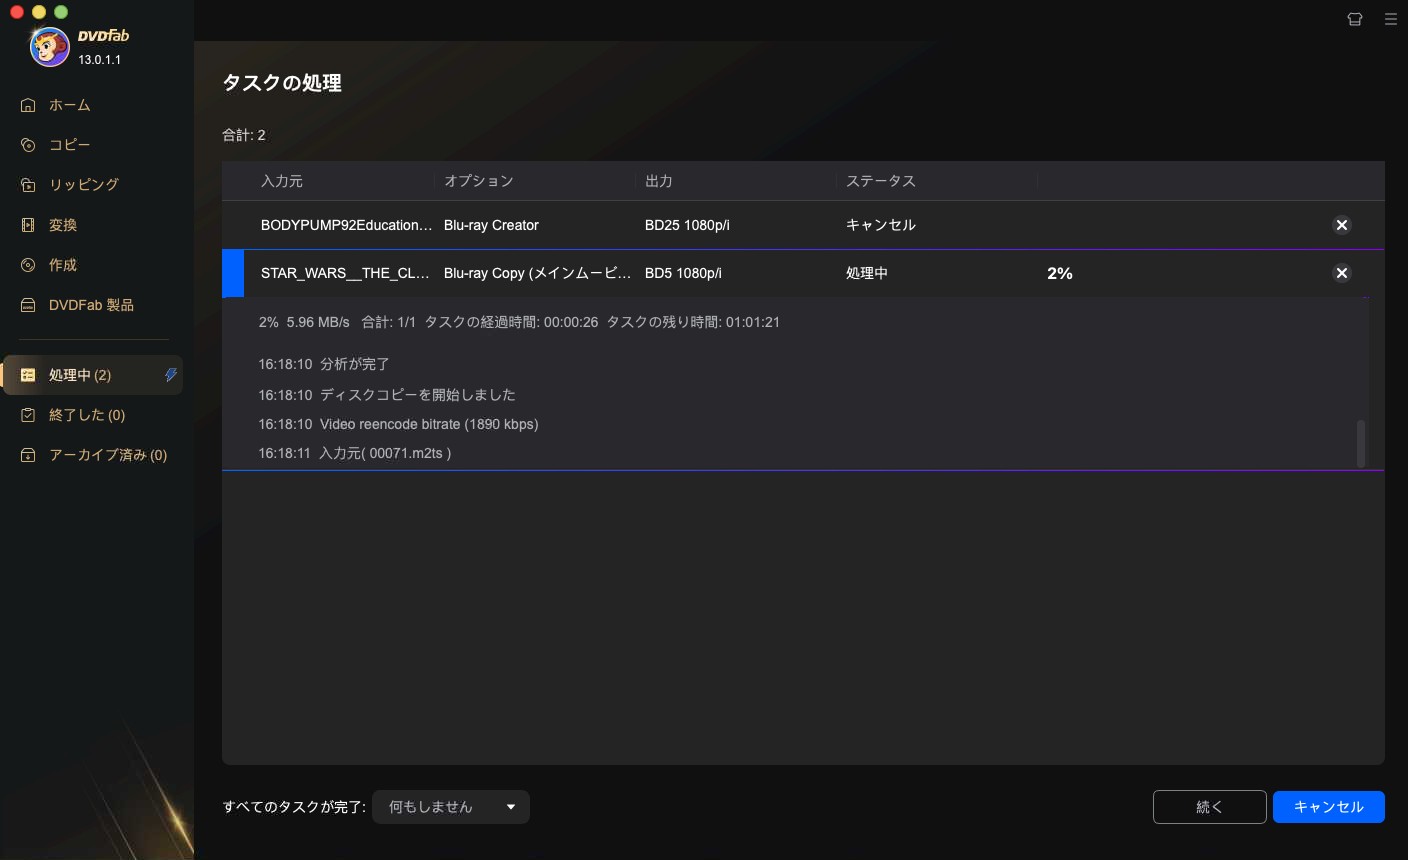Select the Ripping (リッピング) icon
The width and height of the screenshot is (1408, 860).
(x=28, y=185)
